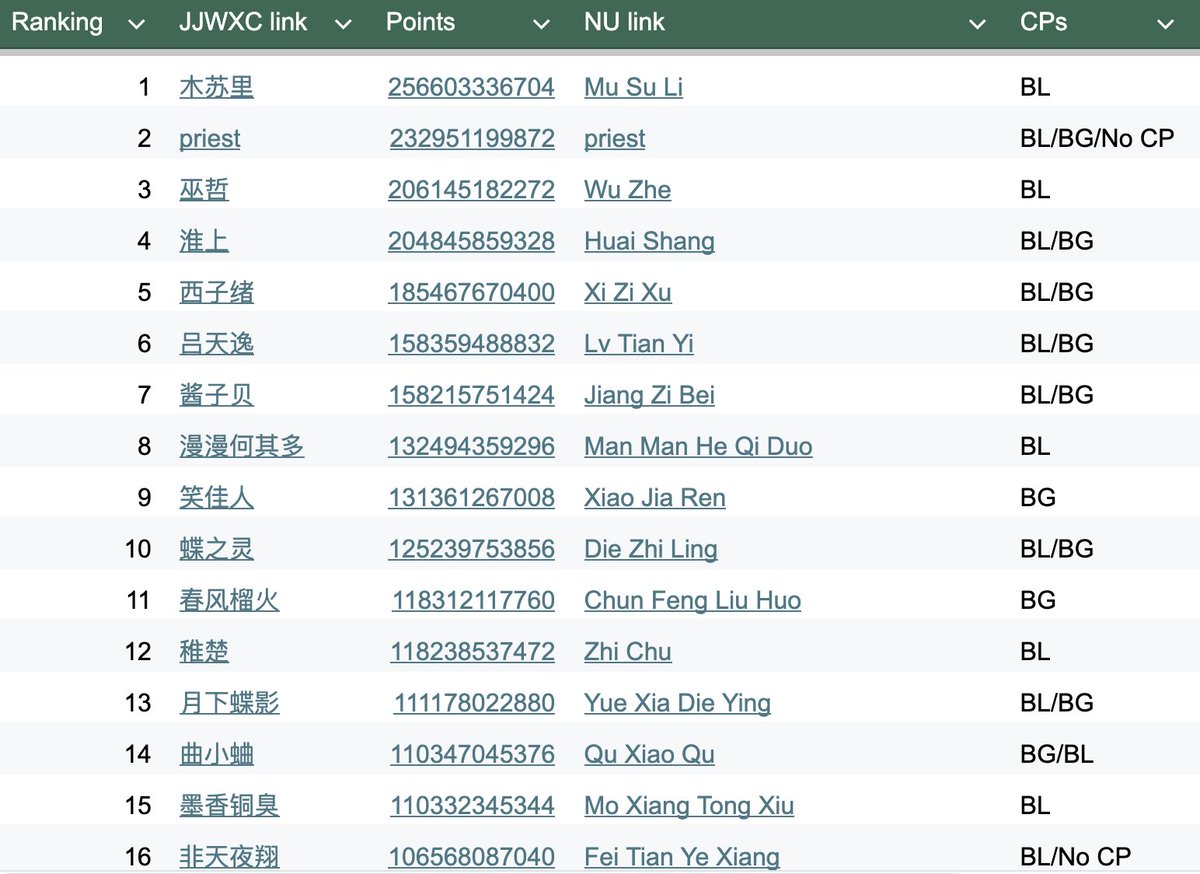
Task: Open the NU link Xi Zi Xu
Action: (x=628, y=292)
